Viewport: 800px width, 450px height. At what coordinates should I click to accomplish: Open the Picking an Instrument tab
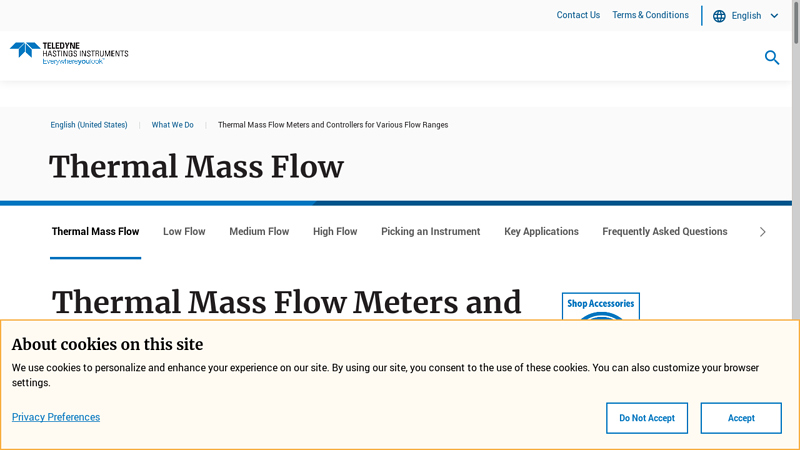tap(431, 232)
